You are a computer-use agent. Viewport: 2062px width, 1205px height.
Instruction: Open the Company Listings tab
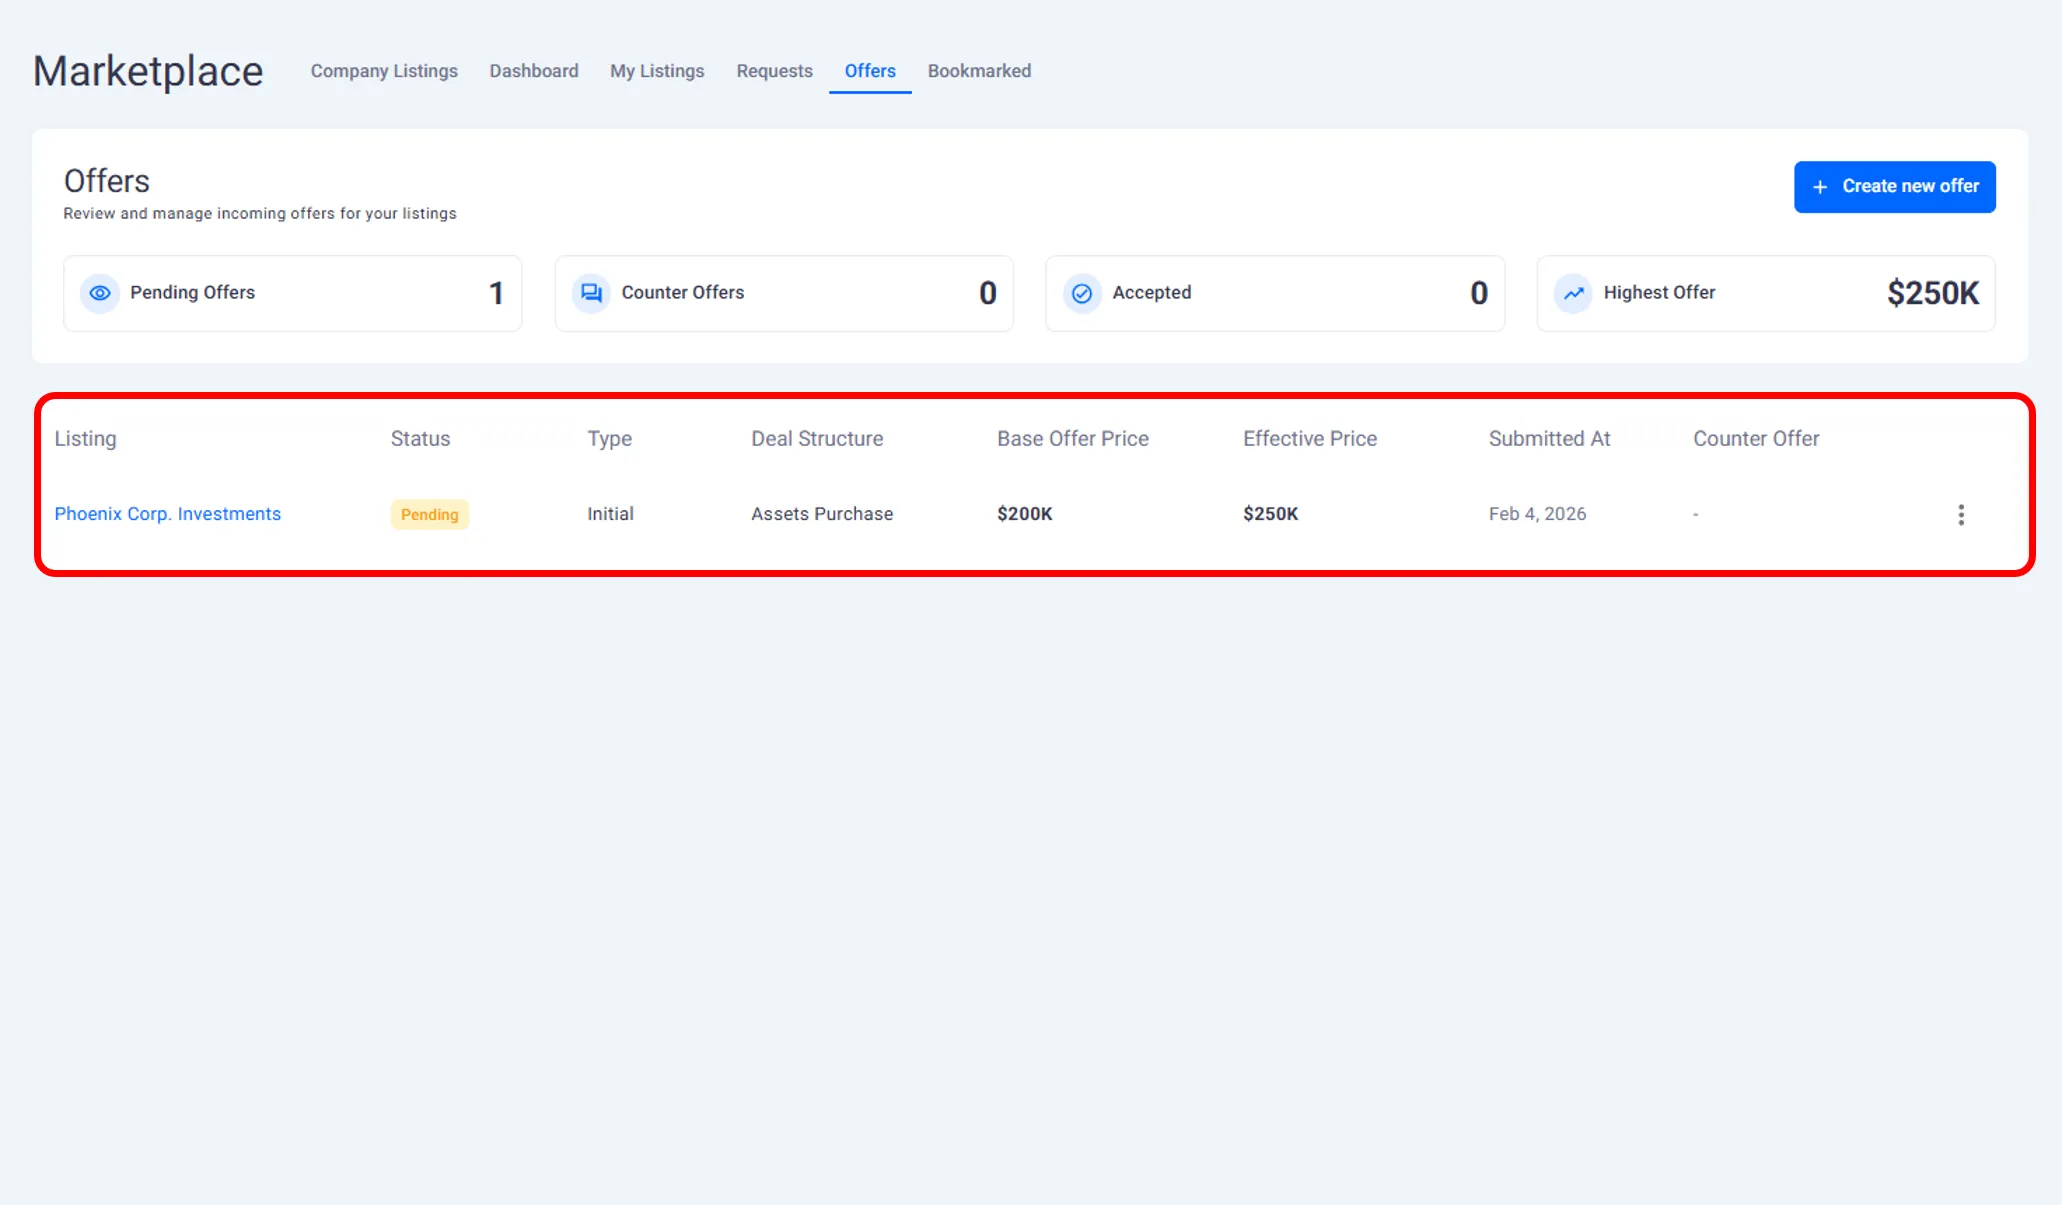[x=384, y=71]
